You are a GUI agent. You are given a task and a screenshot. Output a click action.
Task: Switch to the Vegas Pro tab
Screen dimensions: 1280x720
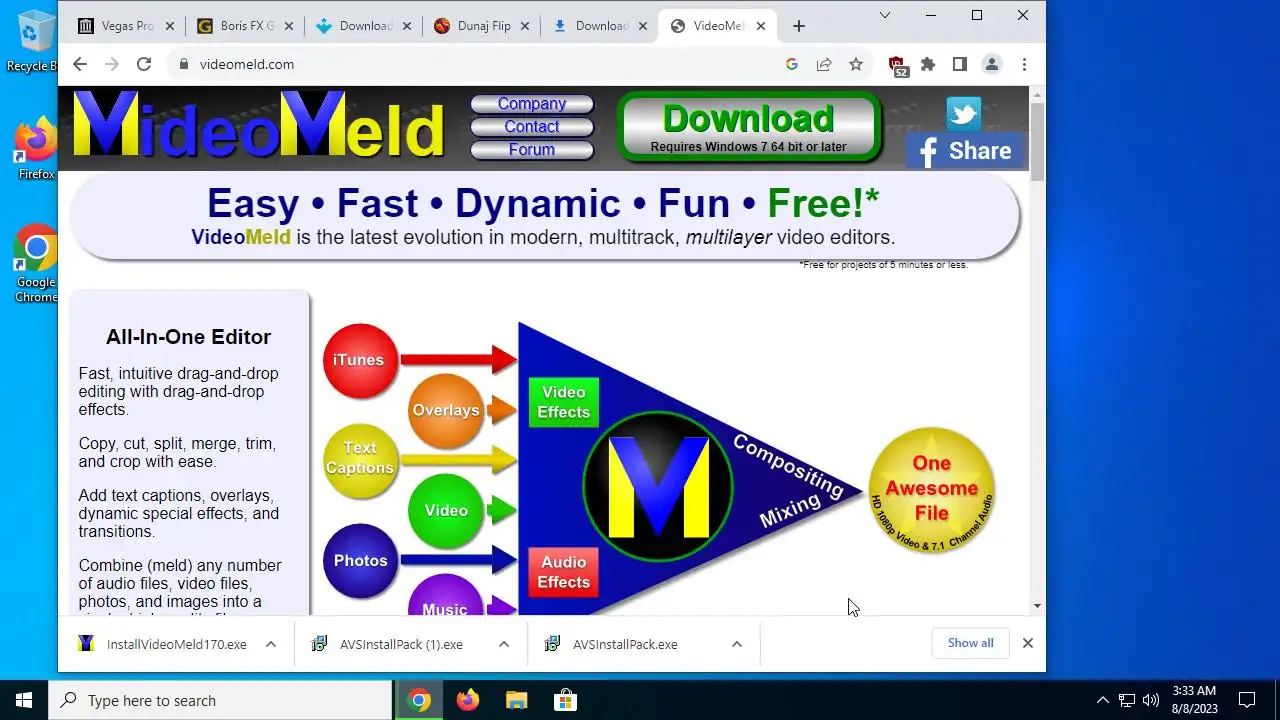126,26
